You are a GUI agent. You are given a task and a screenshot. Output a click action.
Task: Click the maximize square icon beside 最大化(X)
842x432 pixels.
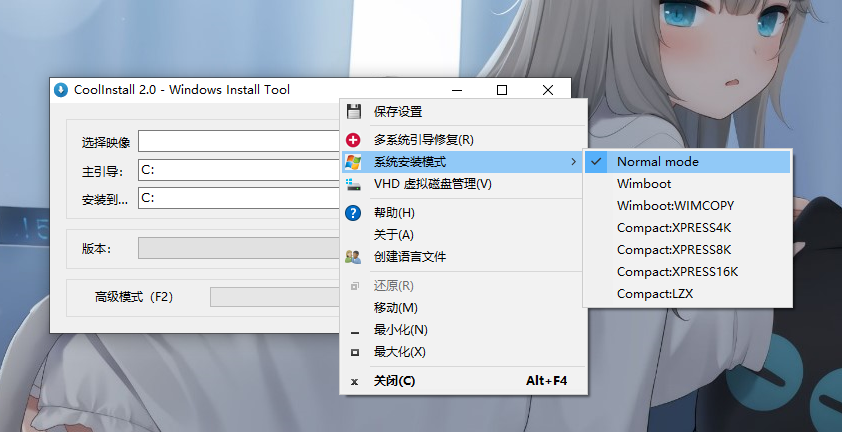354,352
